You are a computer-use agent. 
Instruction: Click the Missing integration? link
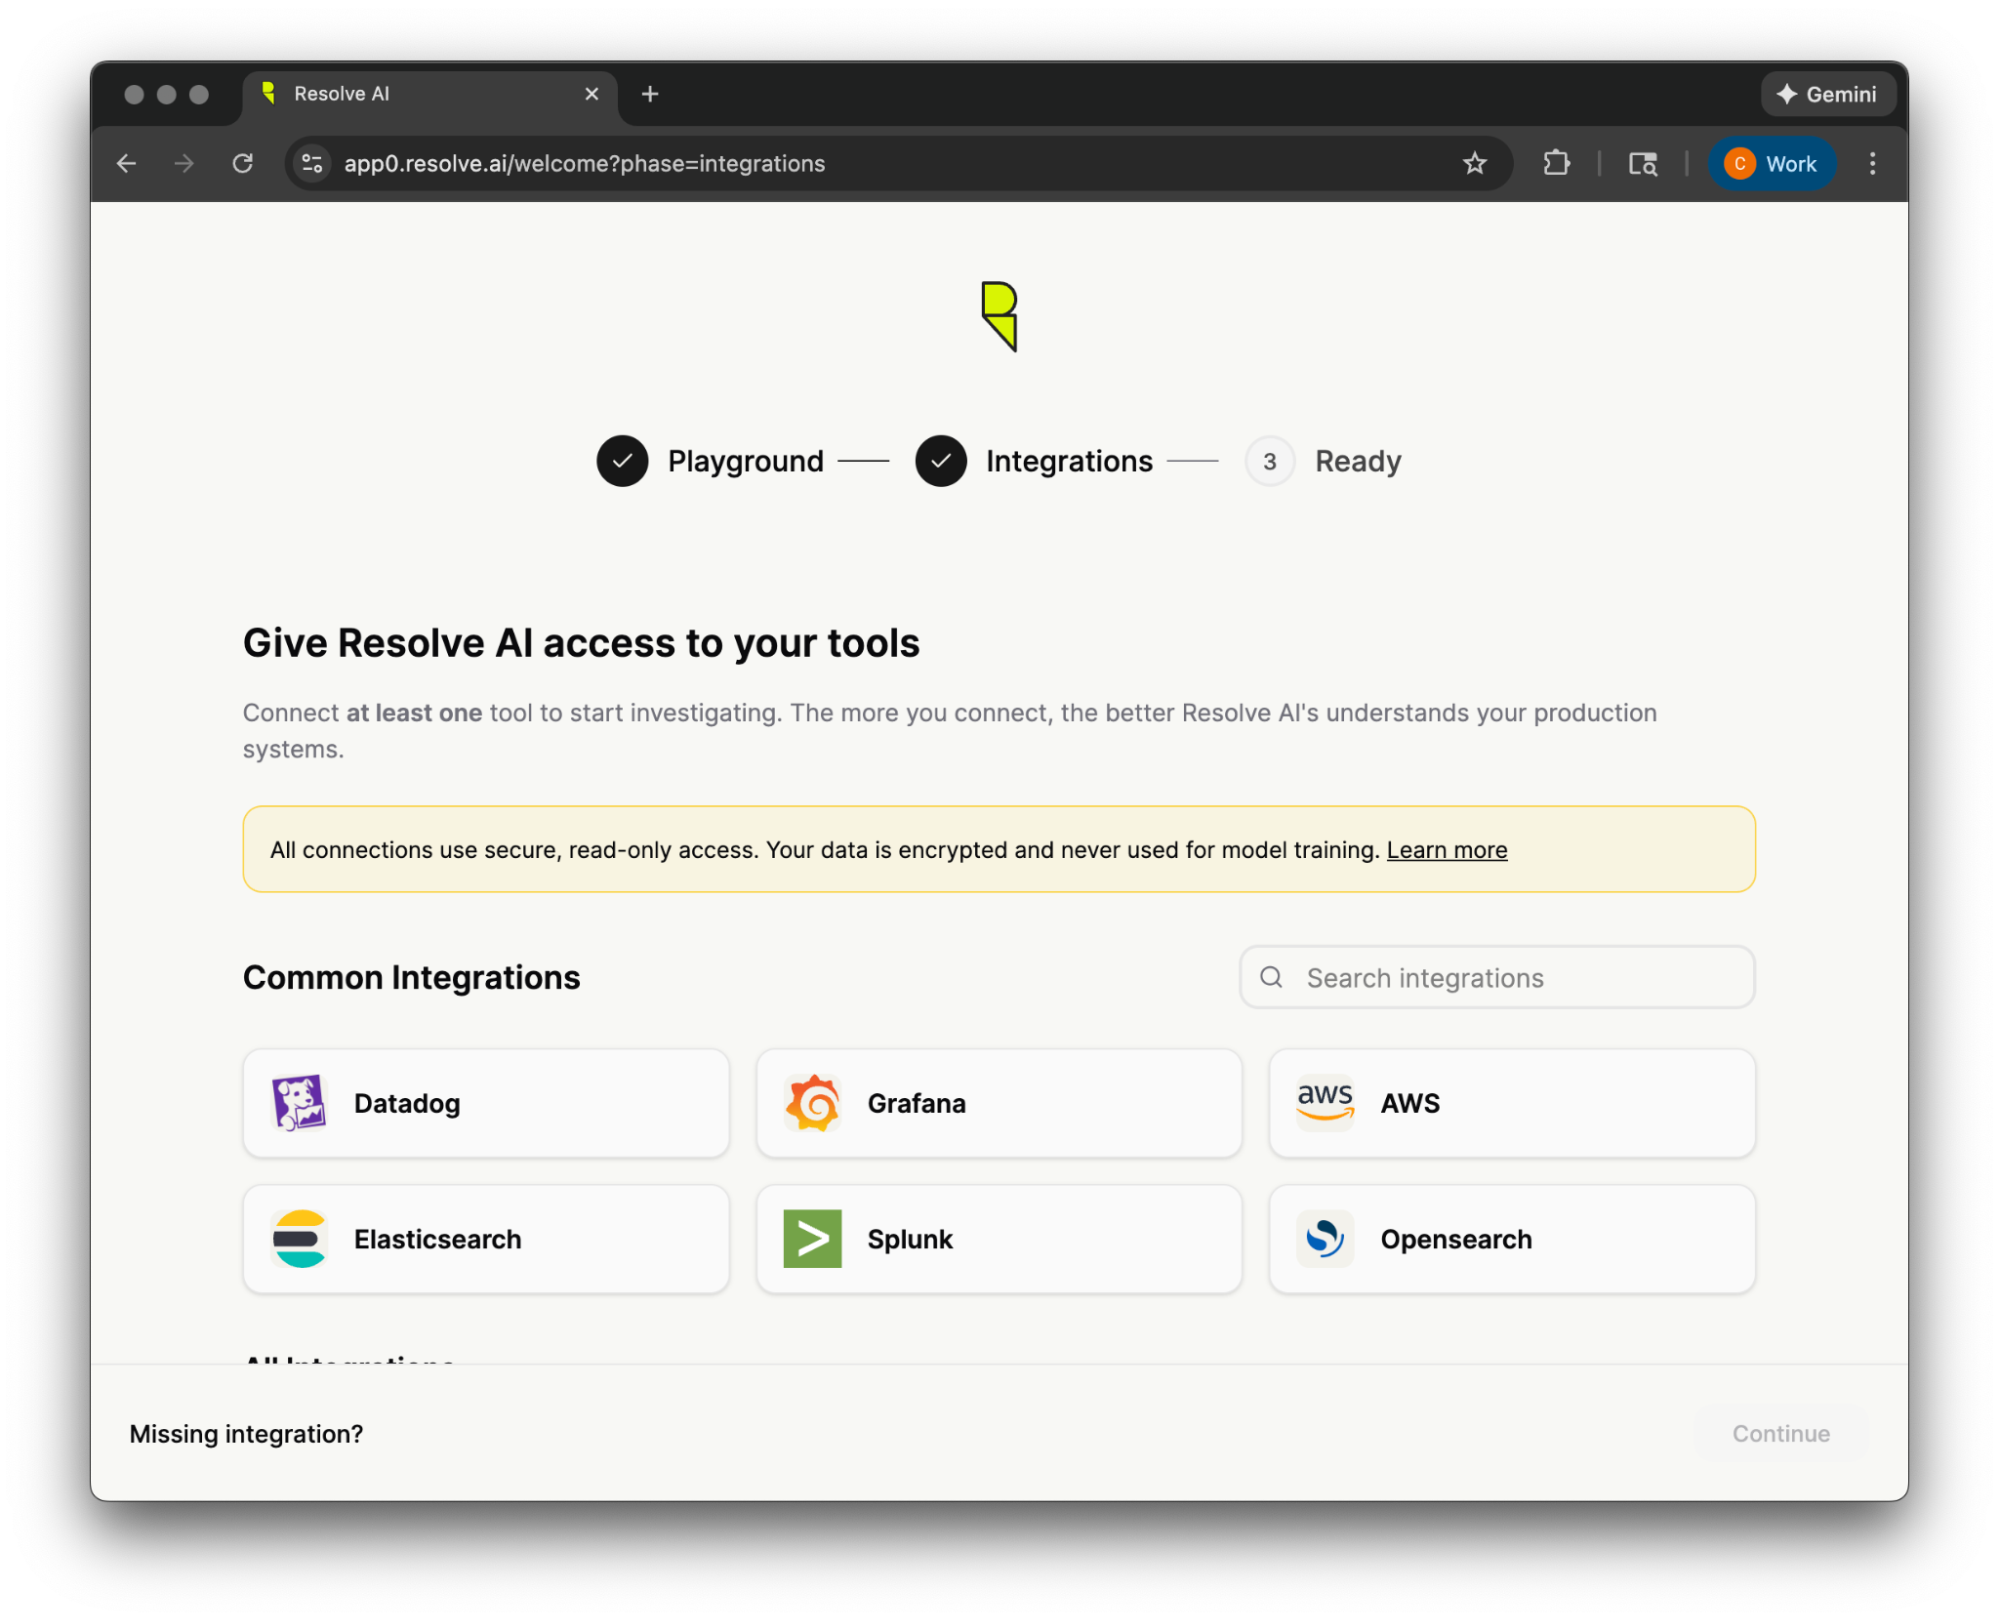click(246, 1434)
